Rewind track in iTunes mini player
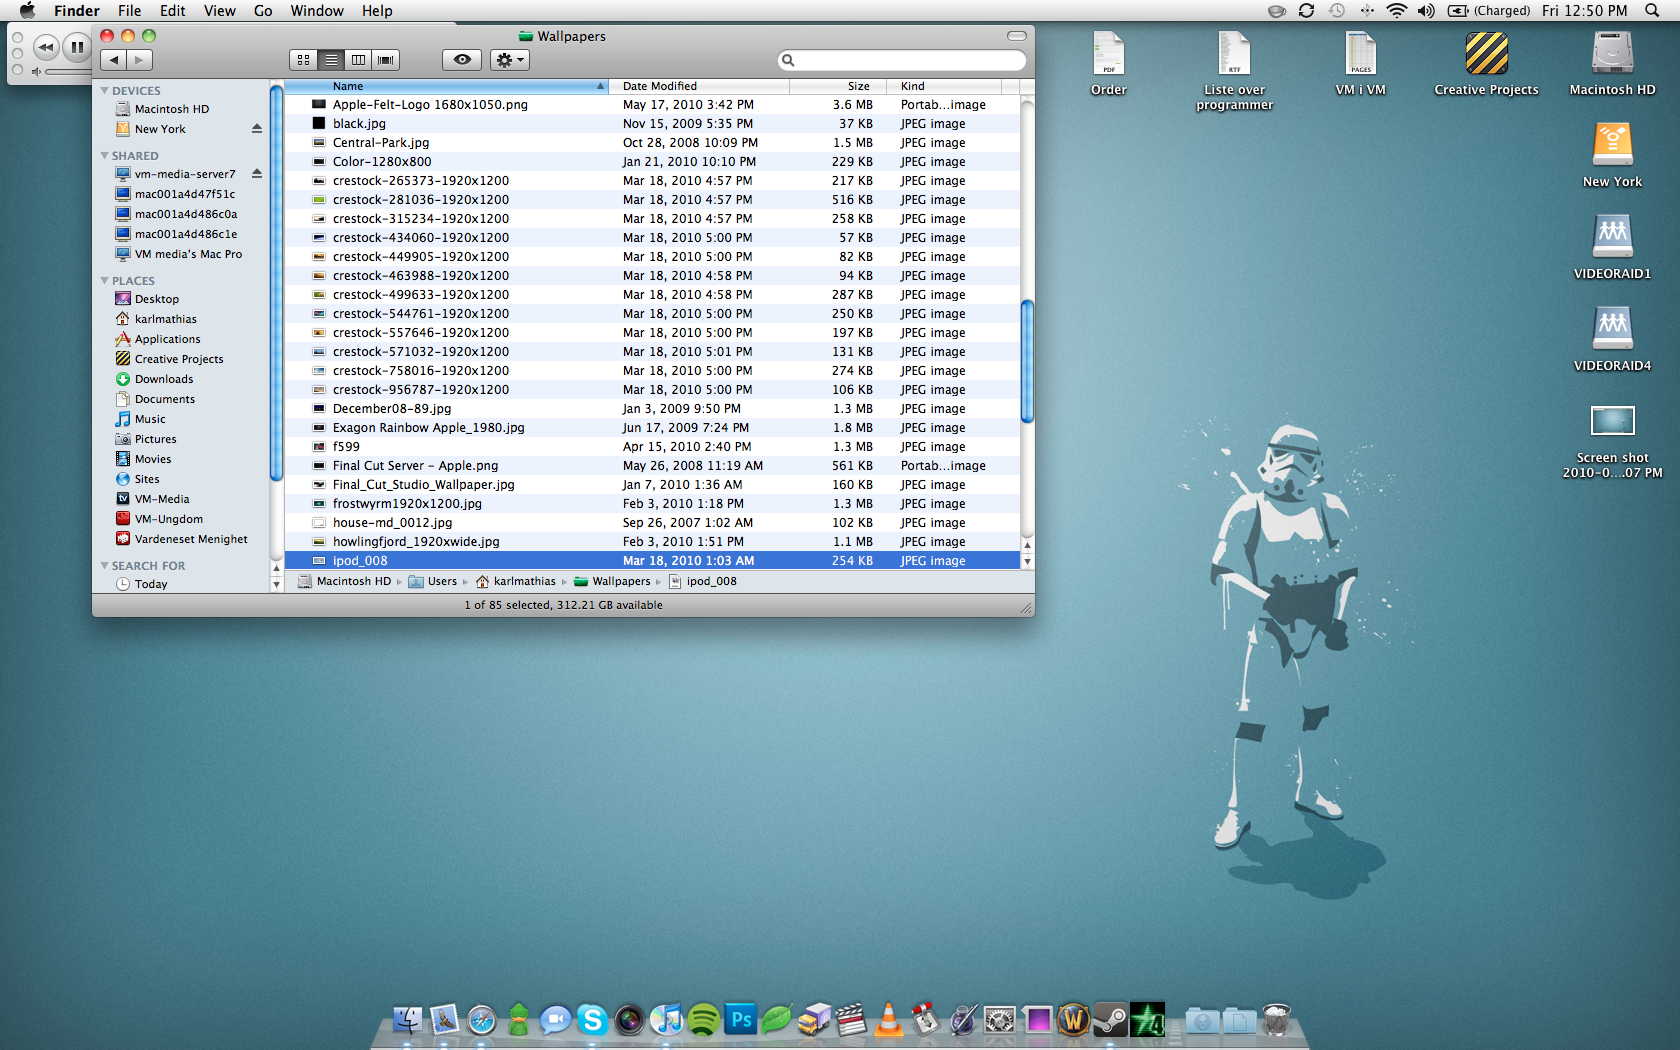 point(45,47)
